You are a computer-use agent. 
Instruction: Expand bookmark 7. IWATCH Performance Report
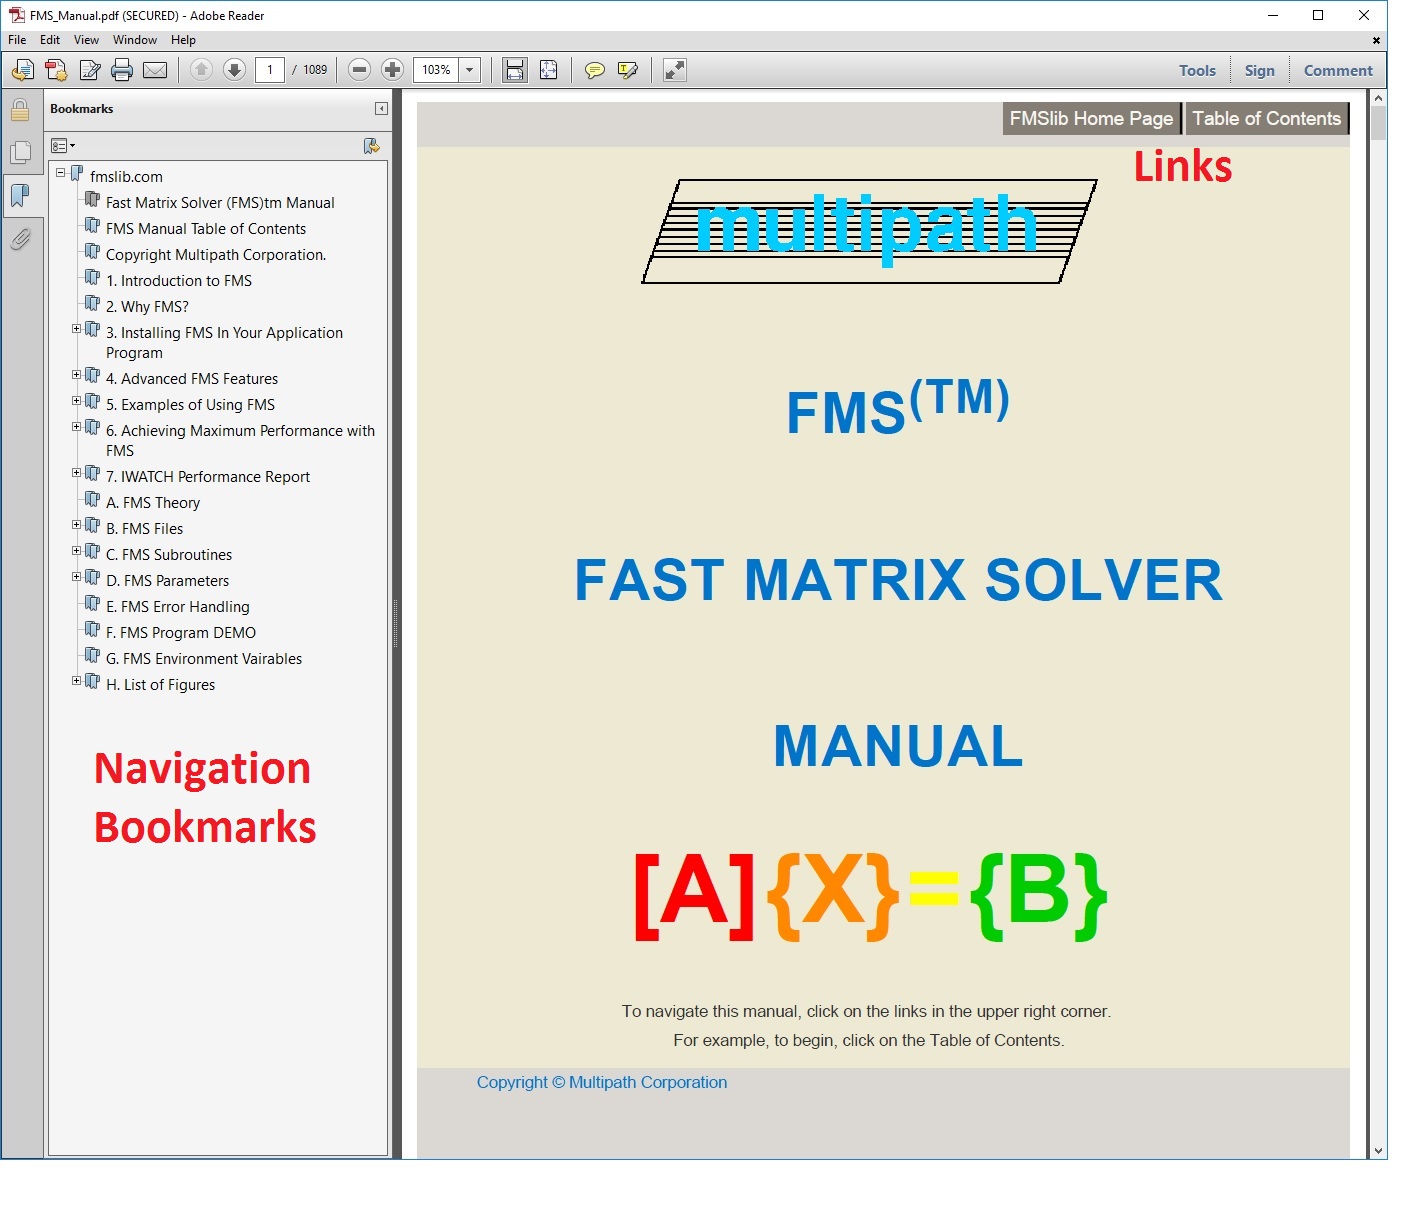point(76,473)
